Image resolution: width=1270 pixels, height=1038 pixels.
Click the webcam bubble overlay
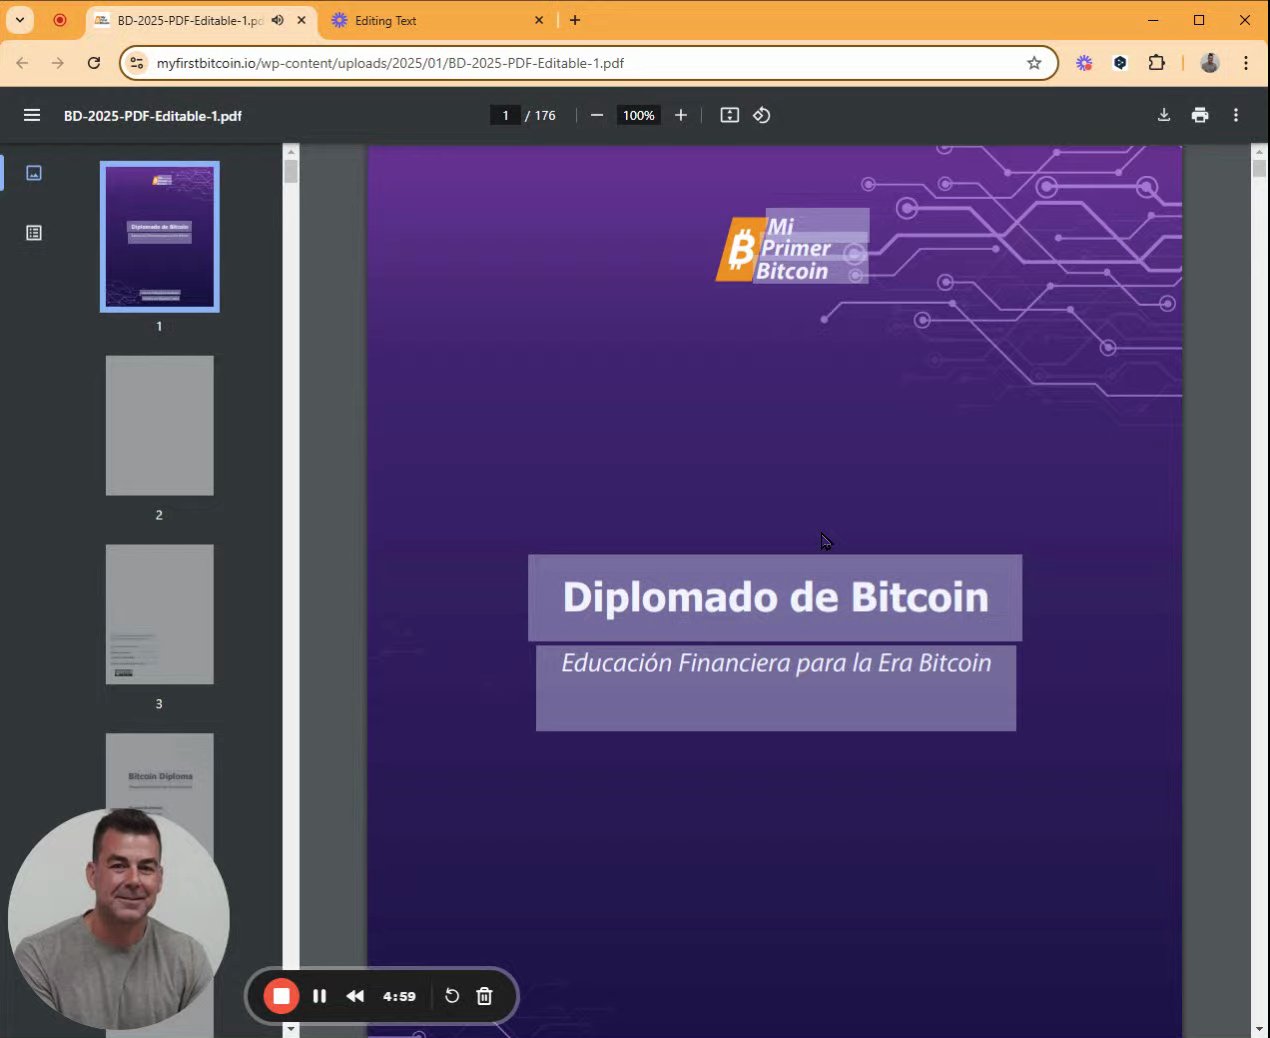119,918
